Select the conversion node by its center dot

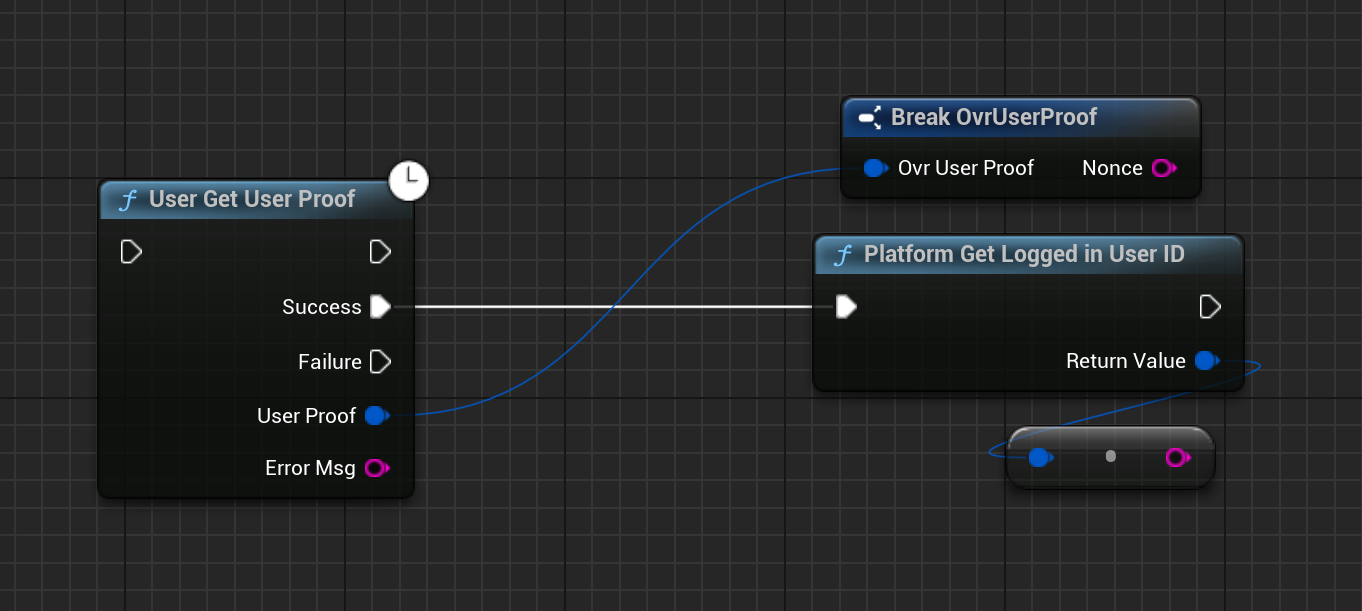click(x=1110, y=457)
